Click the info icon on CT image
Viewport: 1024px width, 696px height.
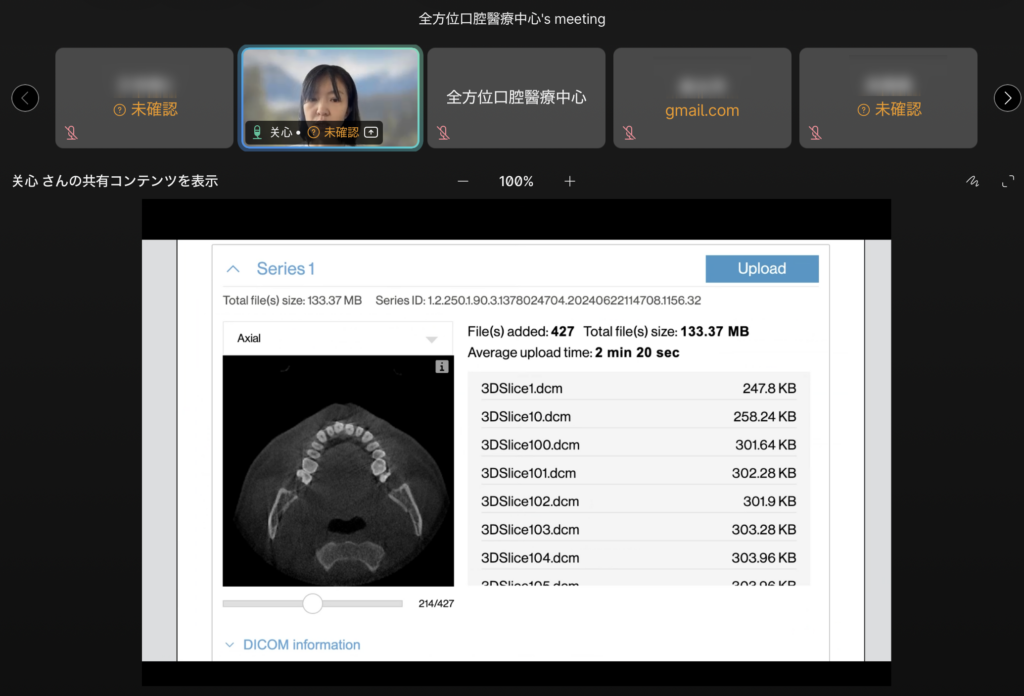click(442, 368)
